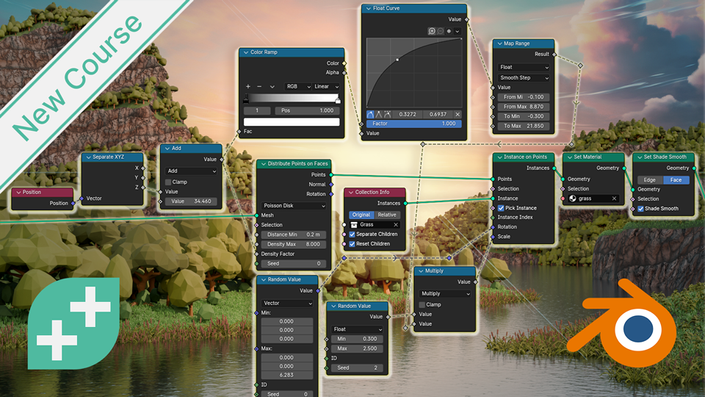
Task: Click zoom in icon on Float Curve
Action: [x=432, y=31]
